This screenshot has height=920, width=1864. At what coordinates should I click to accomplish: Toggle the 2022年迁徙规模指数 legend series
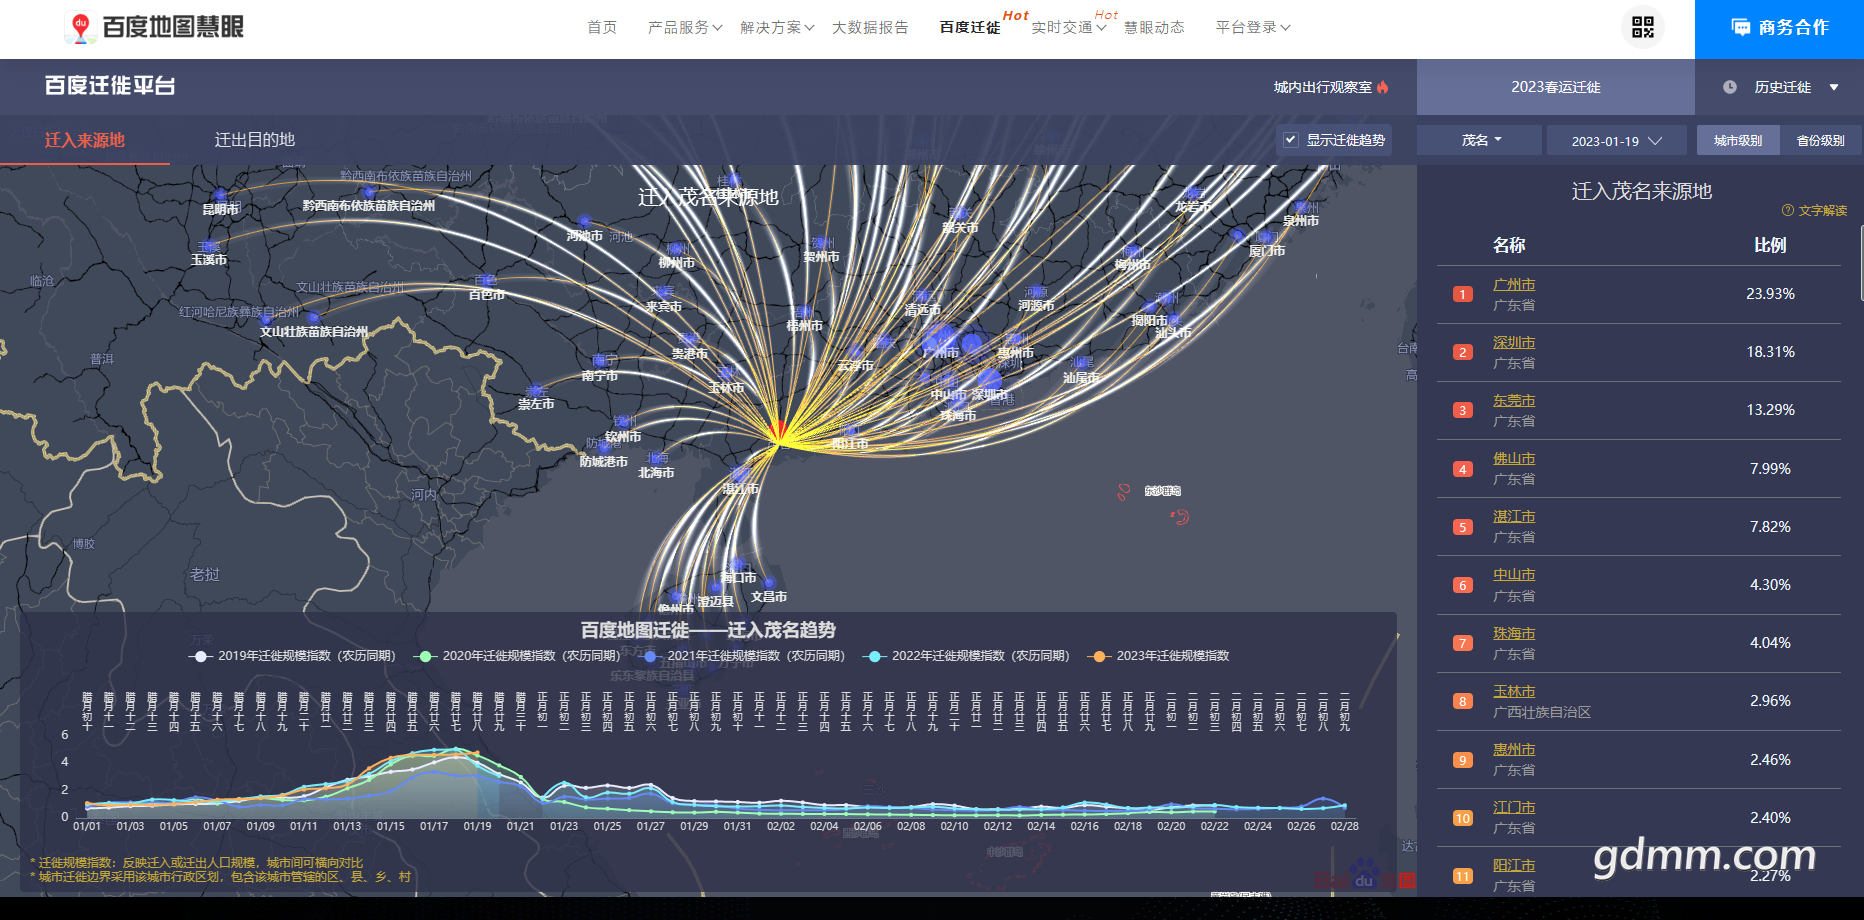pos(966,656)
